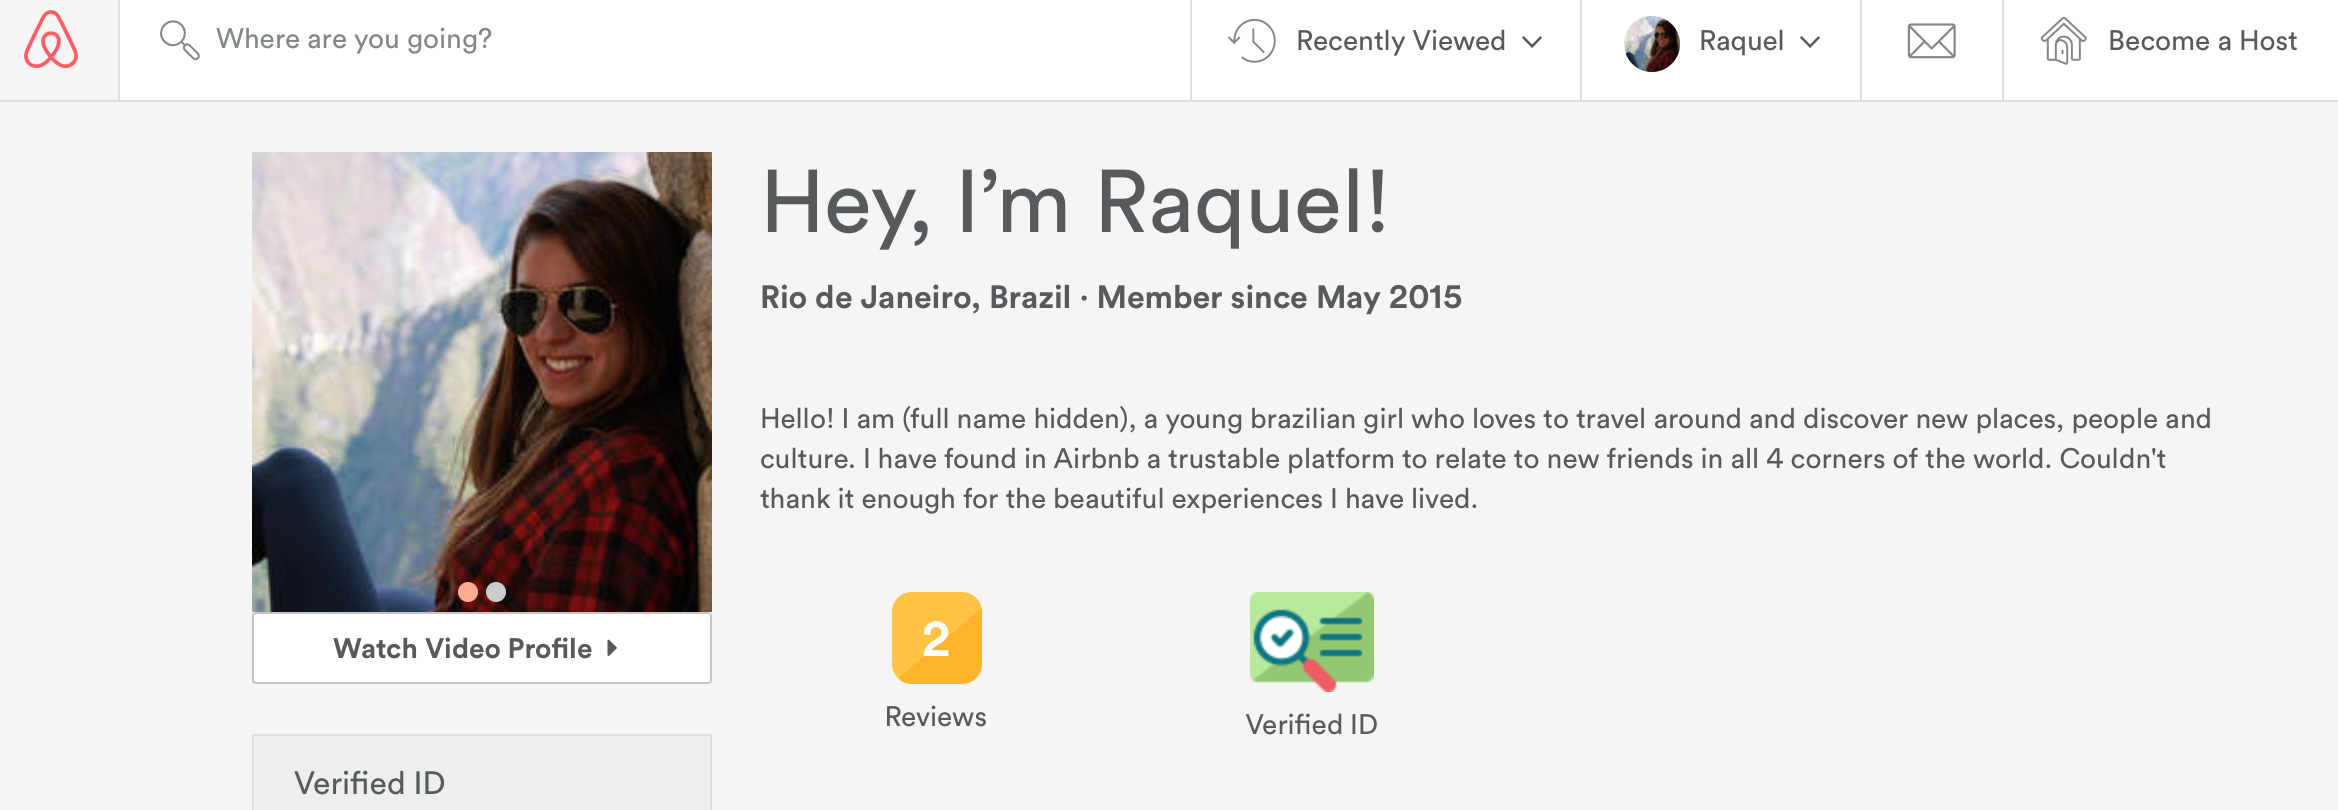
Task: Click the Reviews text label
Action: [x=936, y=717]
